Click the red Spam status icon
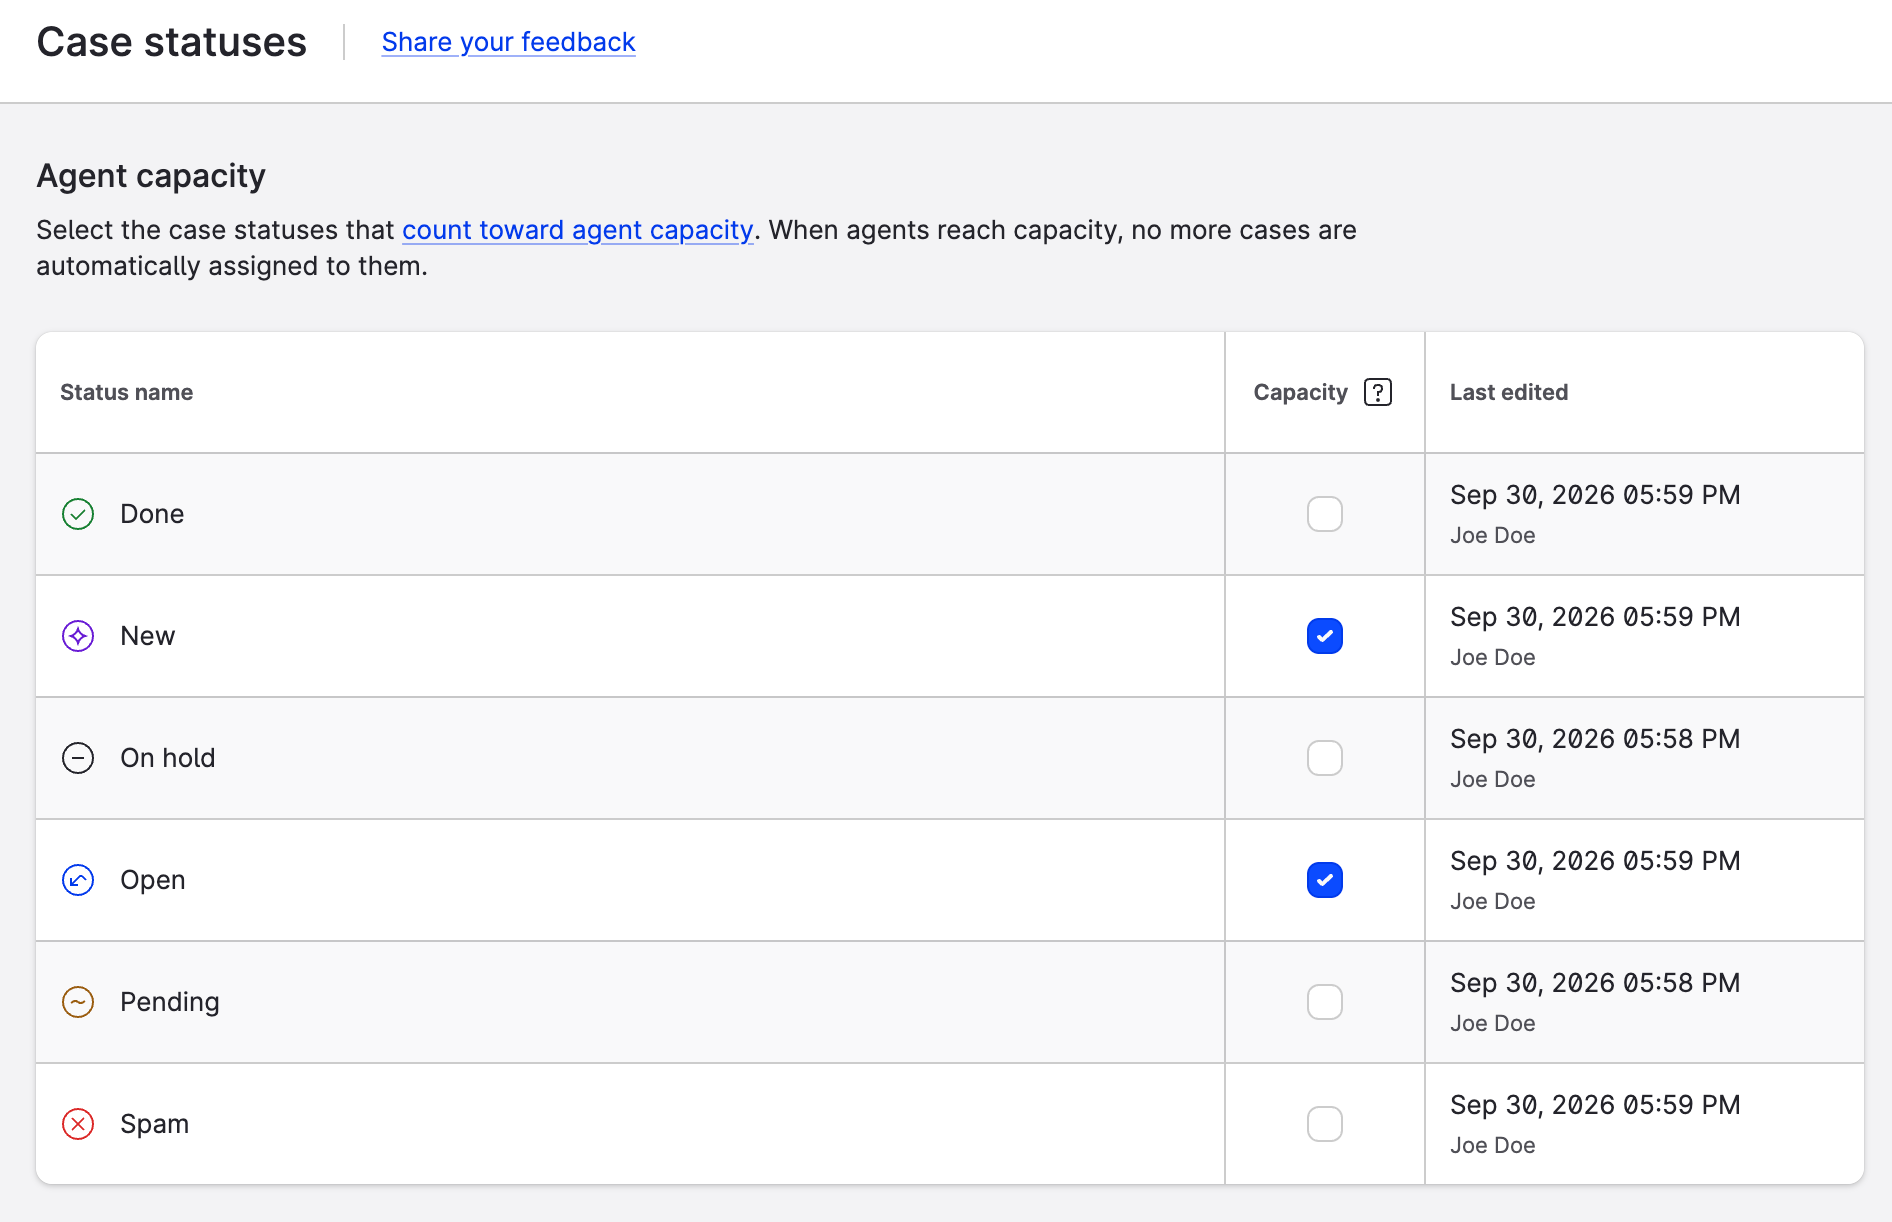Viewport: 1892px width, 1222px height. point(78,1124)
